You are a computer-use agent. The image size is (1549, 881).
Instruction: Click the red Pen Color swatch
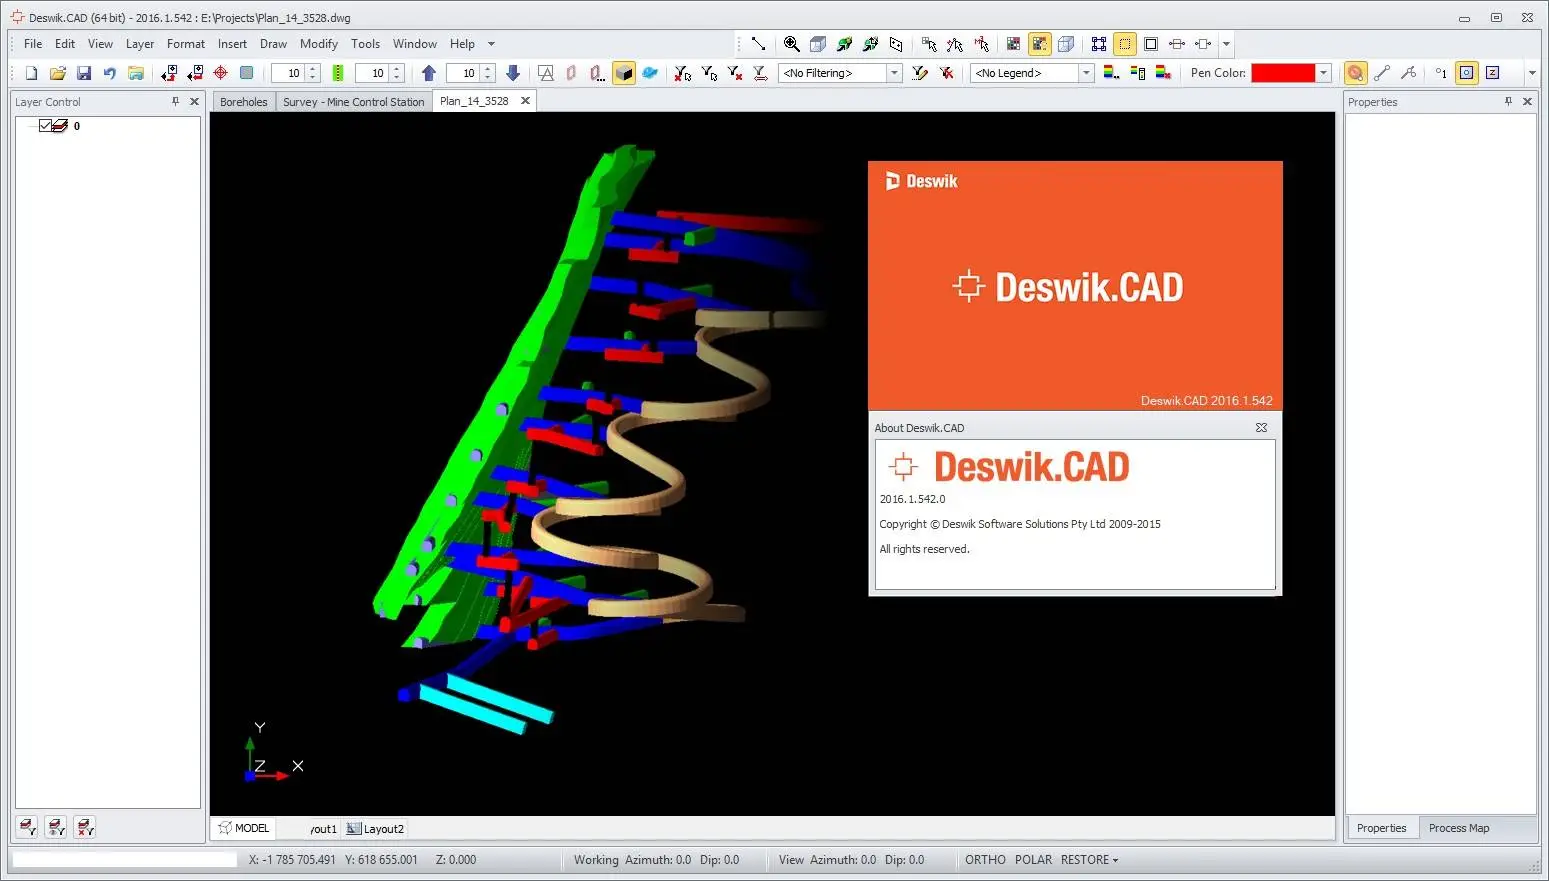coord(1283,73)
